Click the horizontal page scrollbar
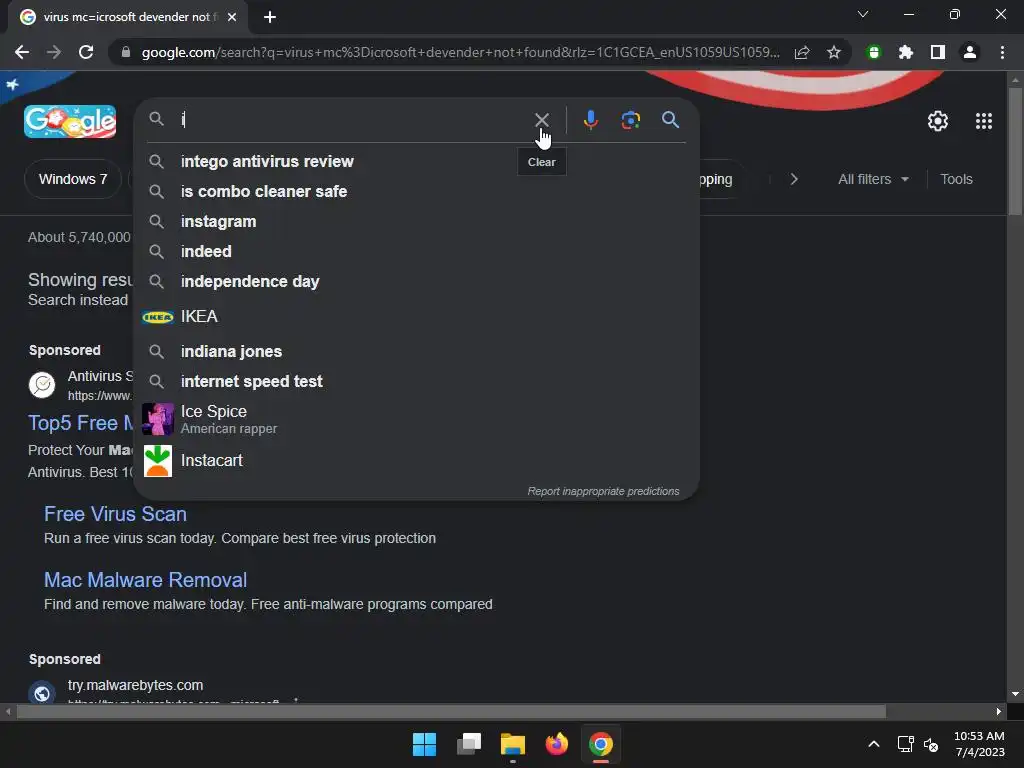Viewport: 1024px width, 768px height. point(451,711)
